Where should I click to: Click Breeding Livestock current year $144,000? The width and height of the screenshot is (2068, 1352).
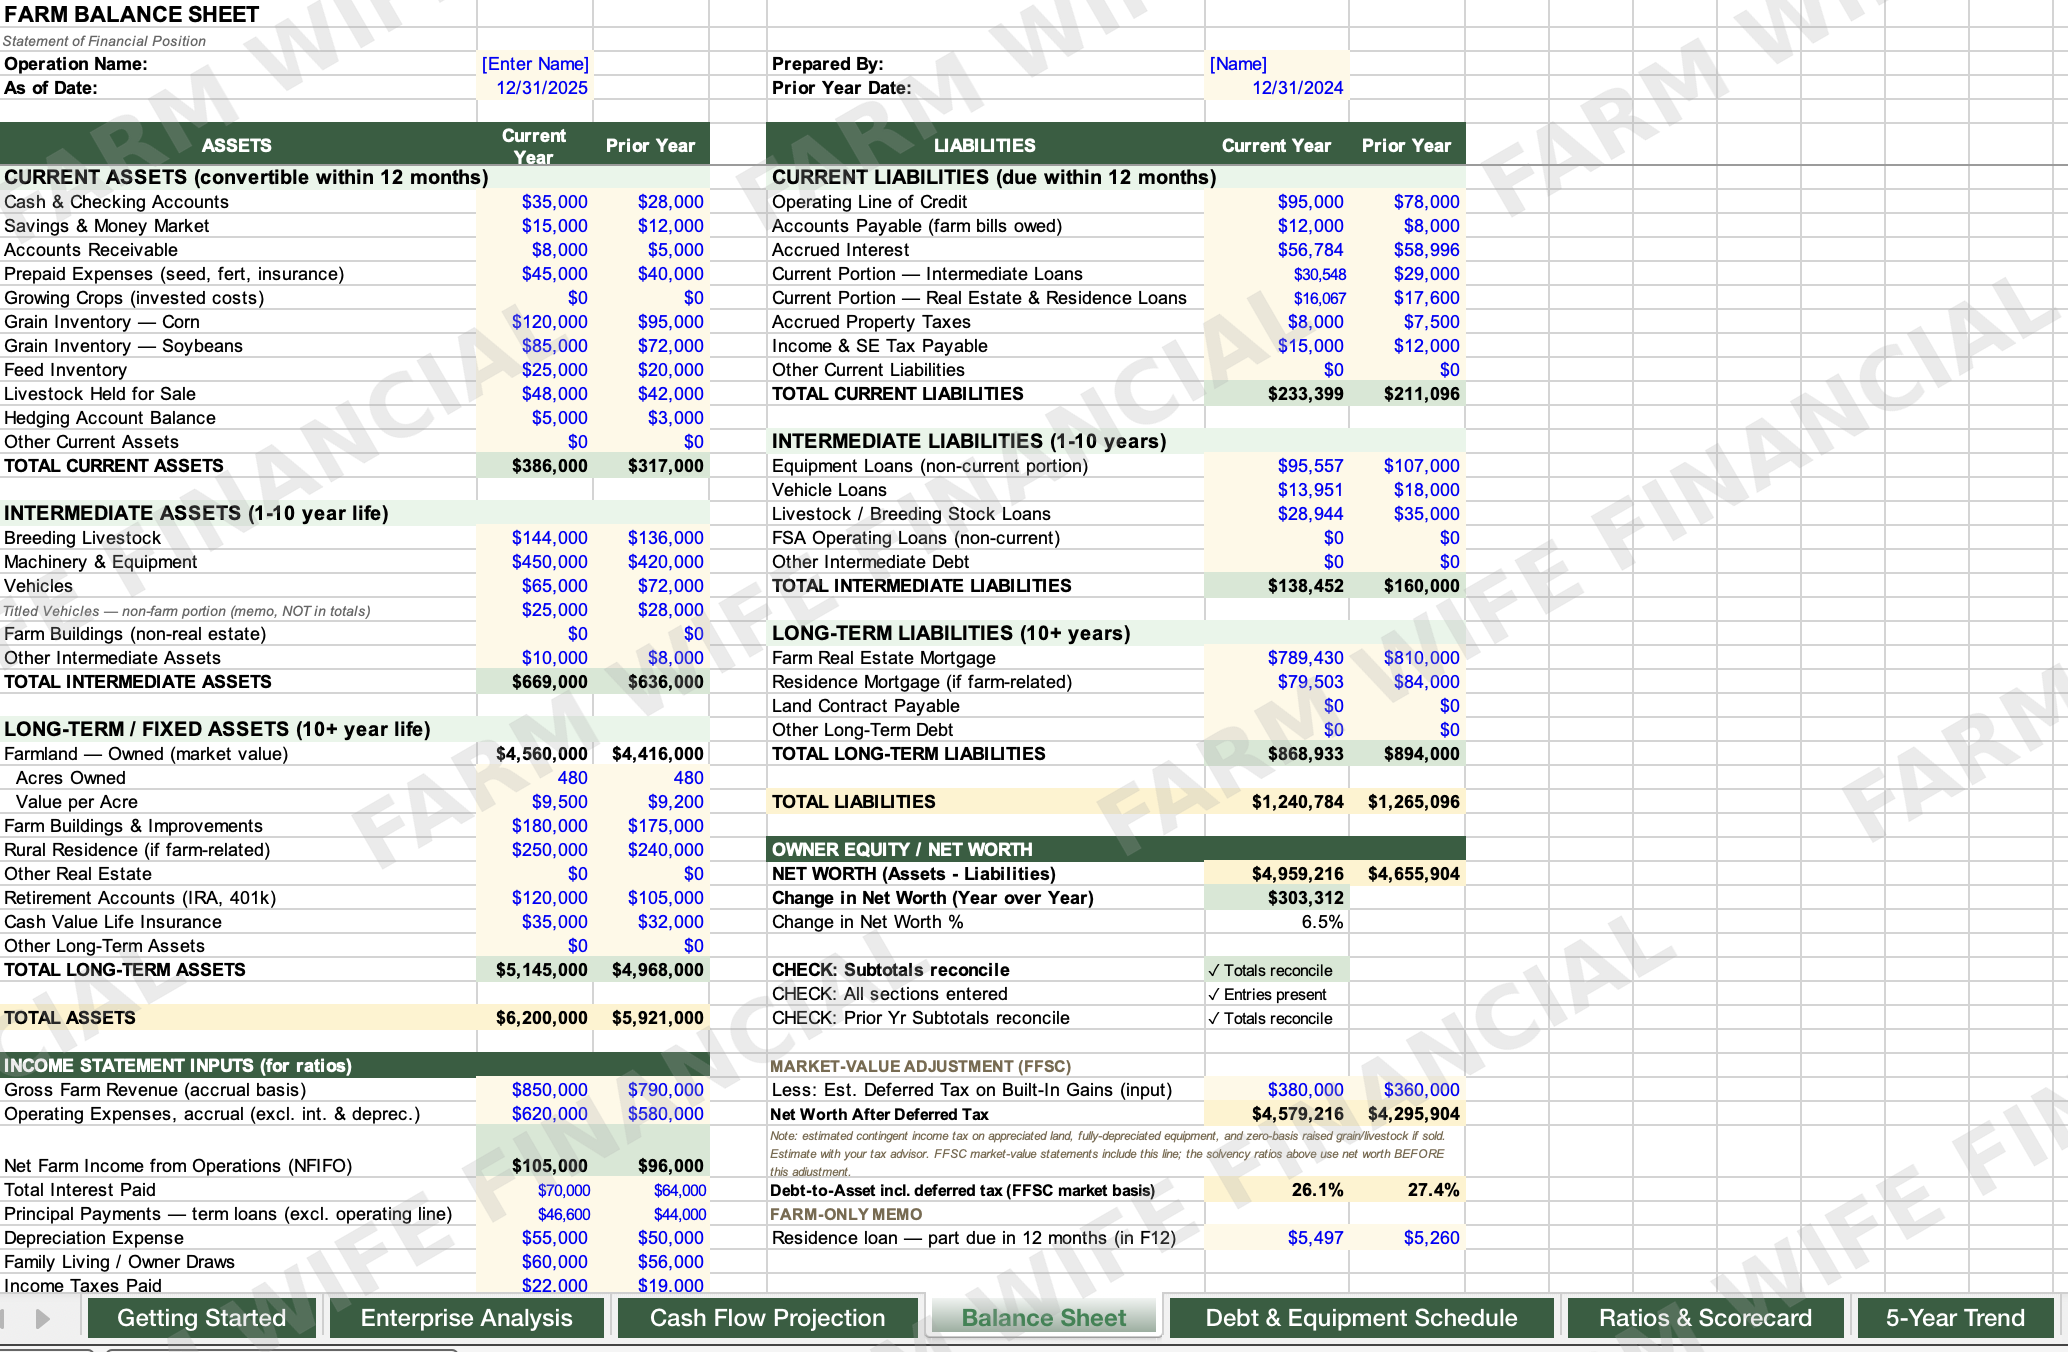pyautogui.click(x=535, y=538)
